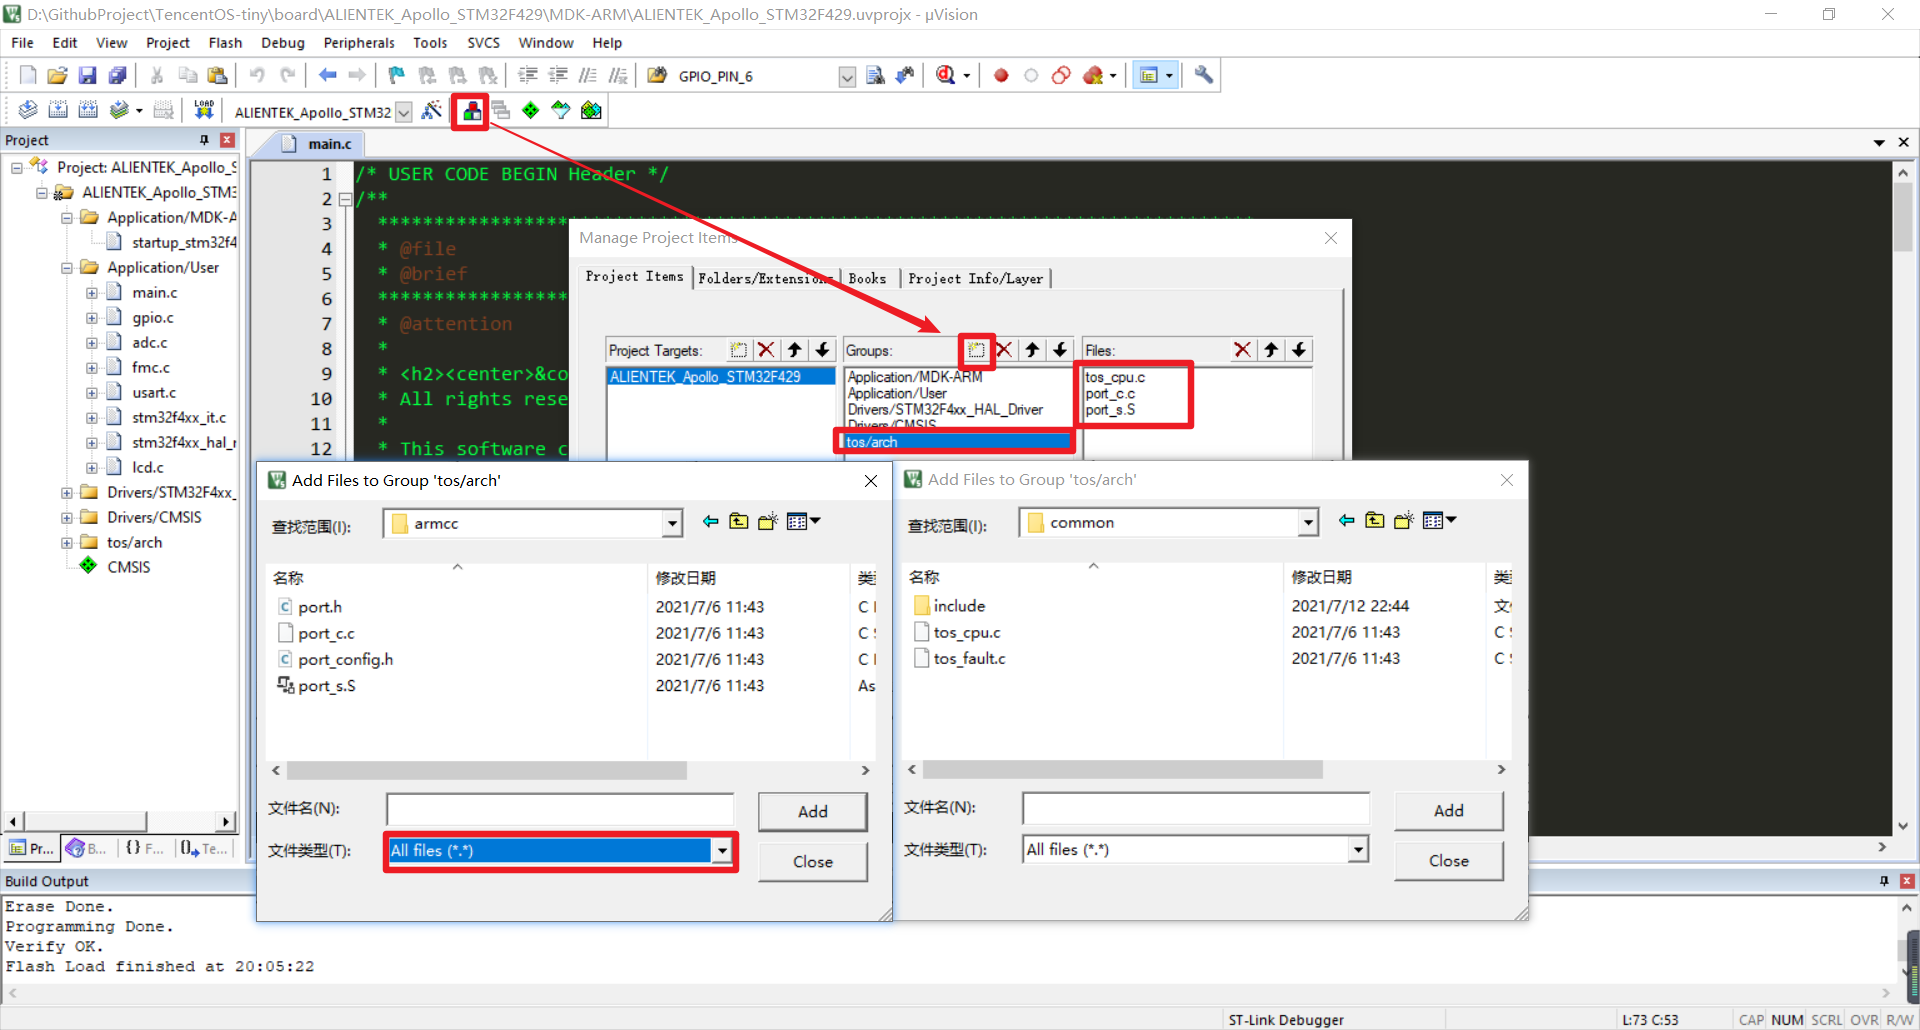Open file type dropdown in common dialog
Screen dimensions: 1920x1030
point(1358,850)
